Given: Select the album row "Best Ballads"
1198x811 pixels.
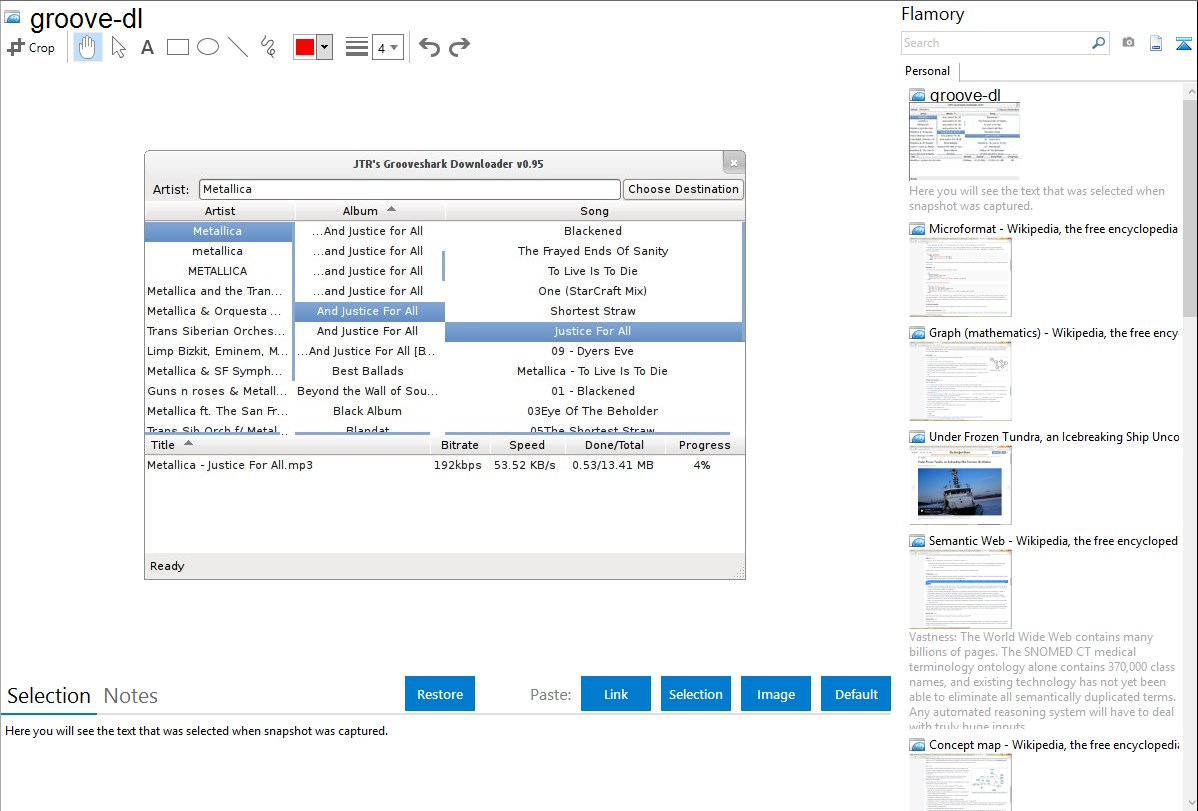Looking at the screenshot, I should [367, 371].
